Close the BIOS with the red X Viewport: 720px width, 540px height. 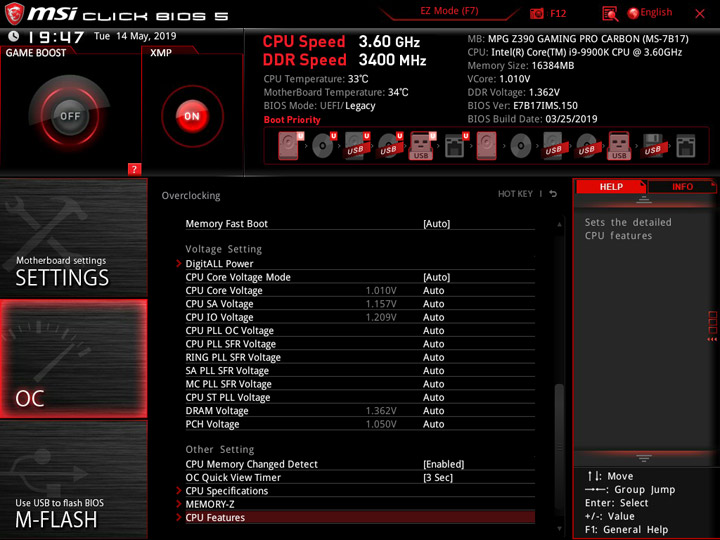tap(700, 14)
